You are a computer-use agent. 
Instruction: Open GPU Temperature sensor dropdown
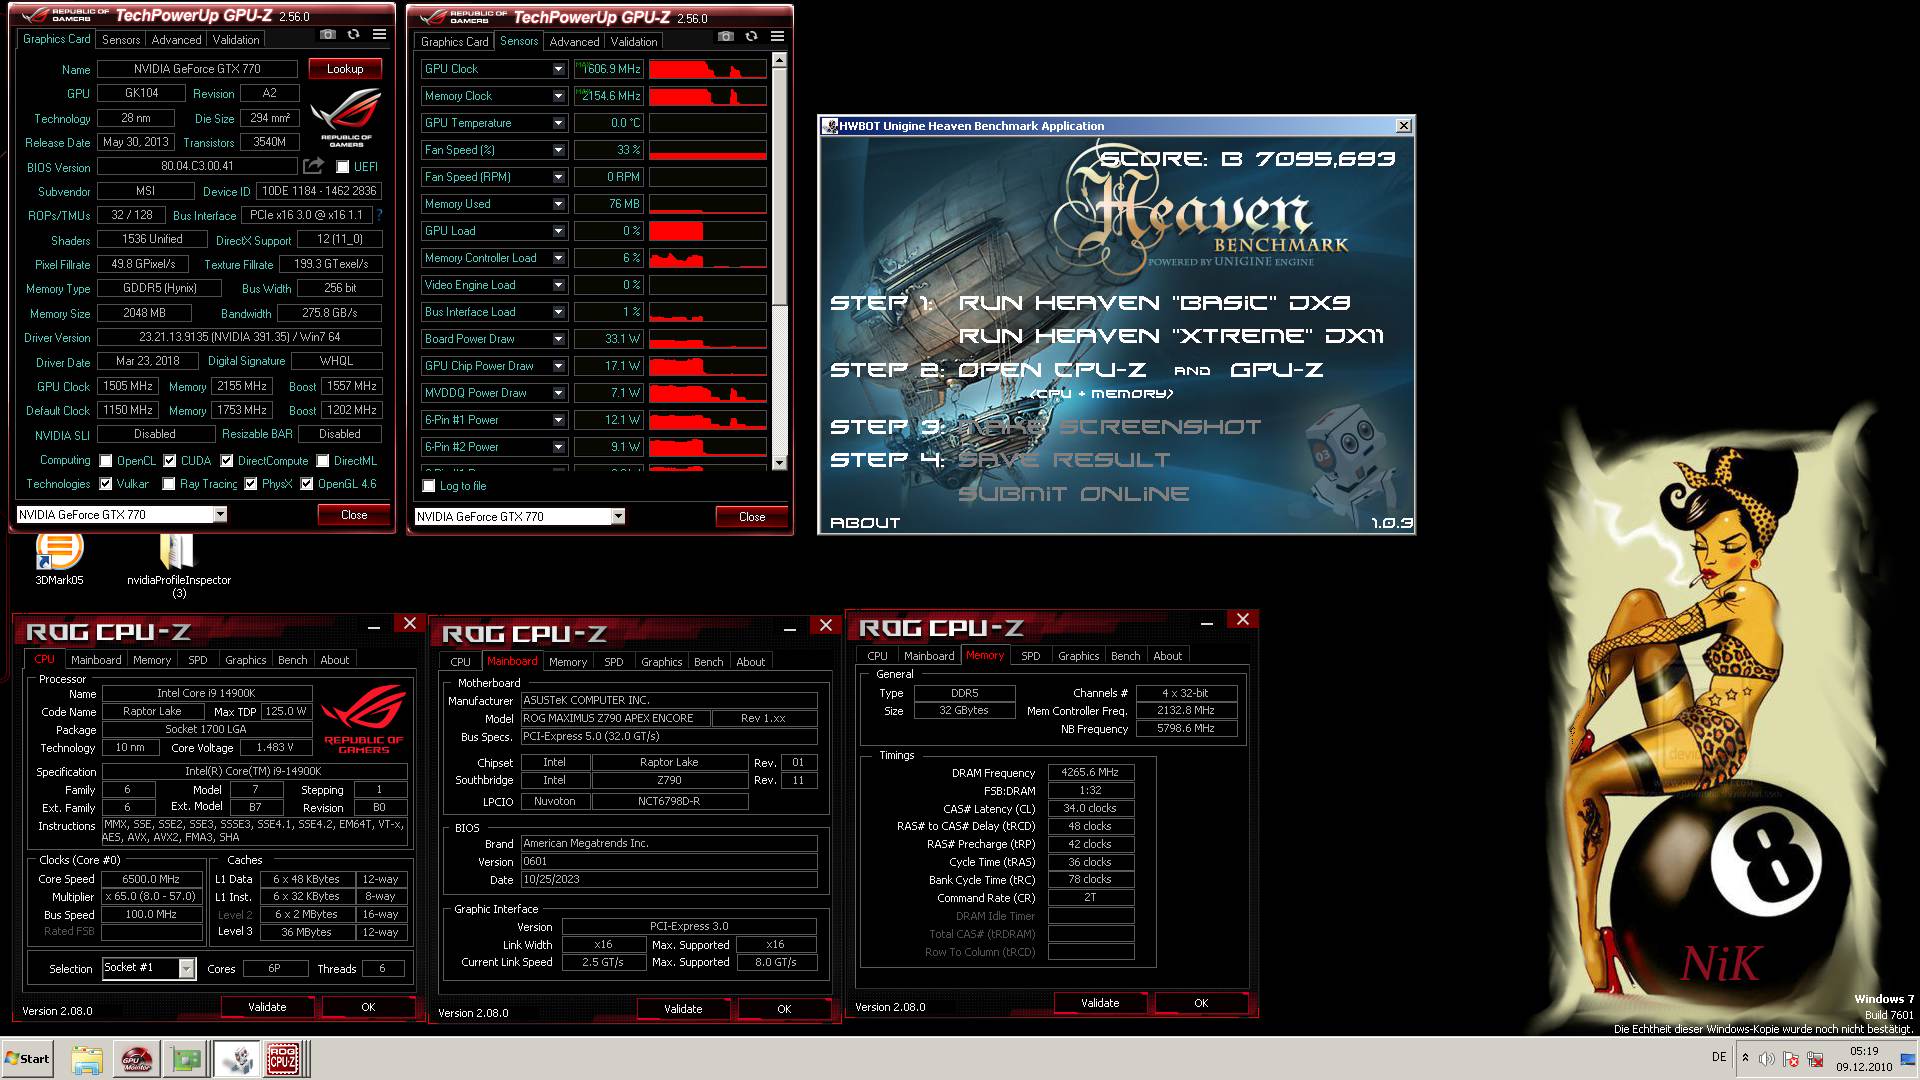tap(558, 123)
